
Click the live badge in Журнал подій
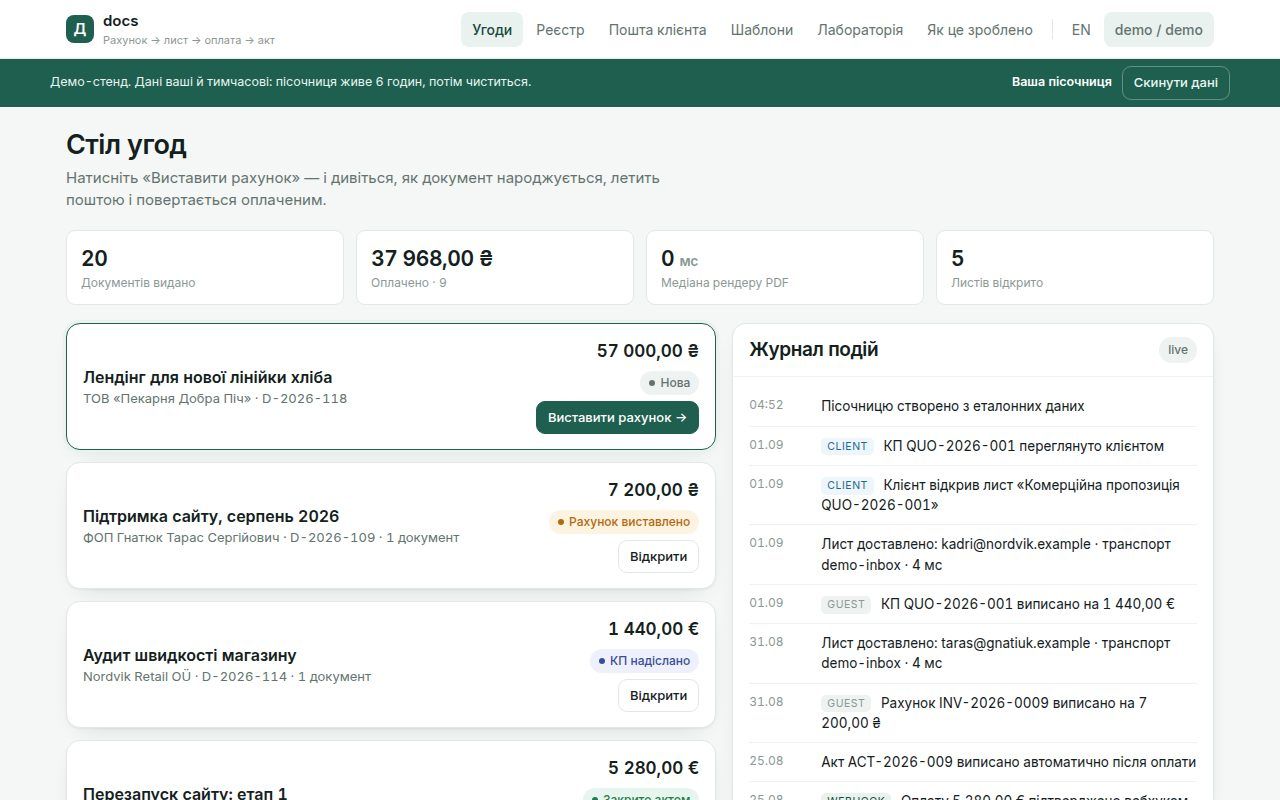1178,350
